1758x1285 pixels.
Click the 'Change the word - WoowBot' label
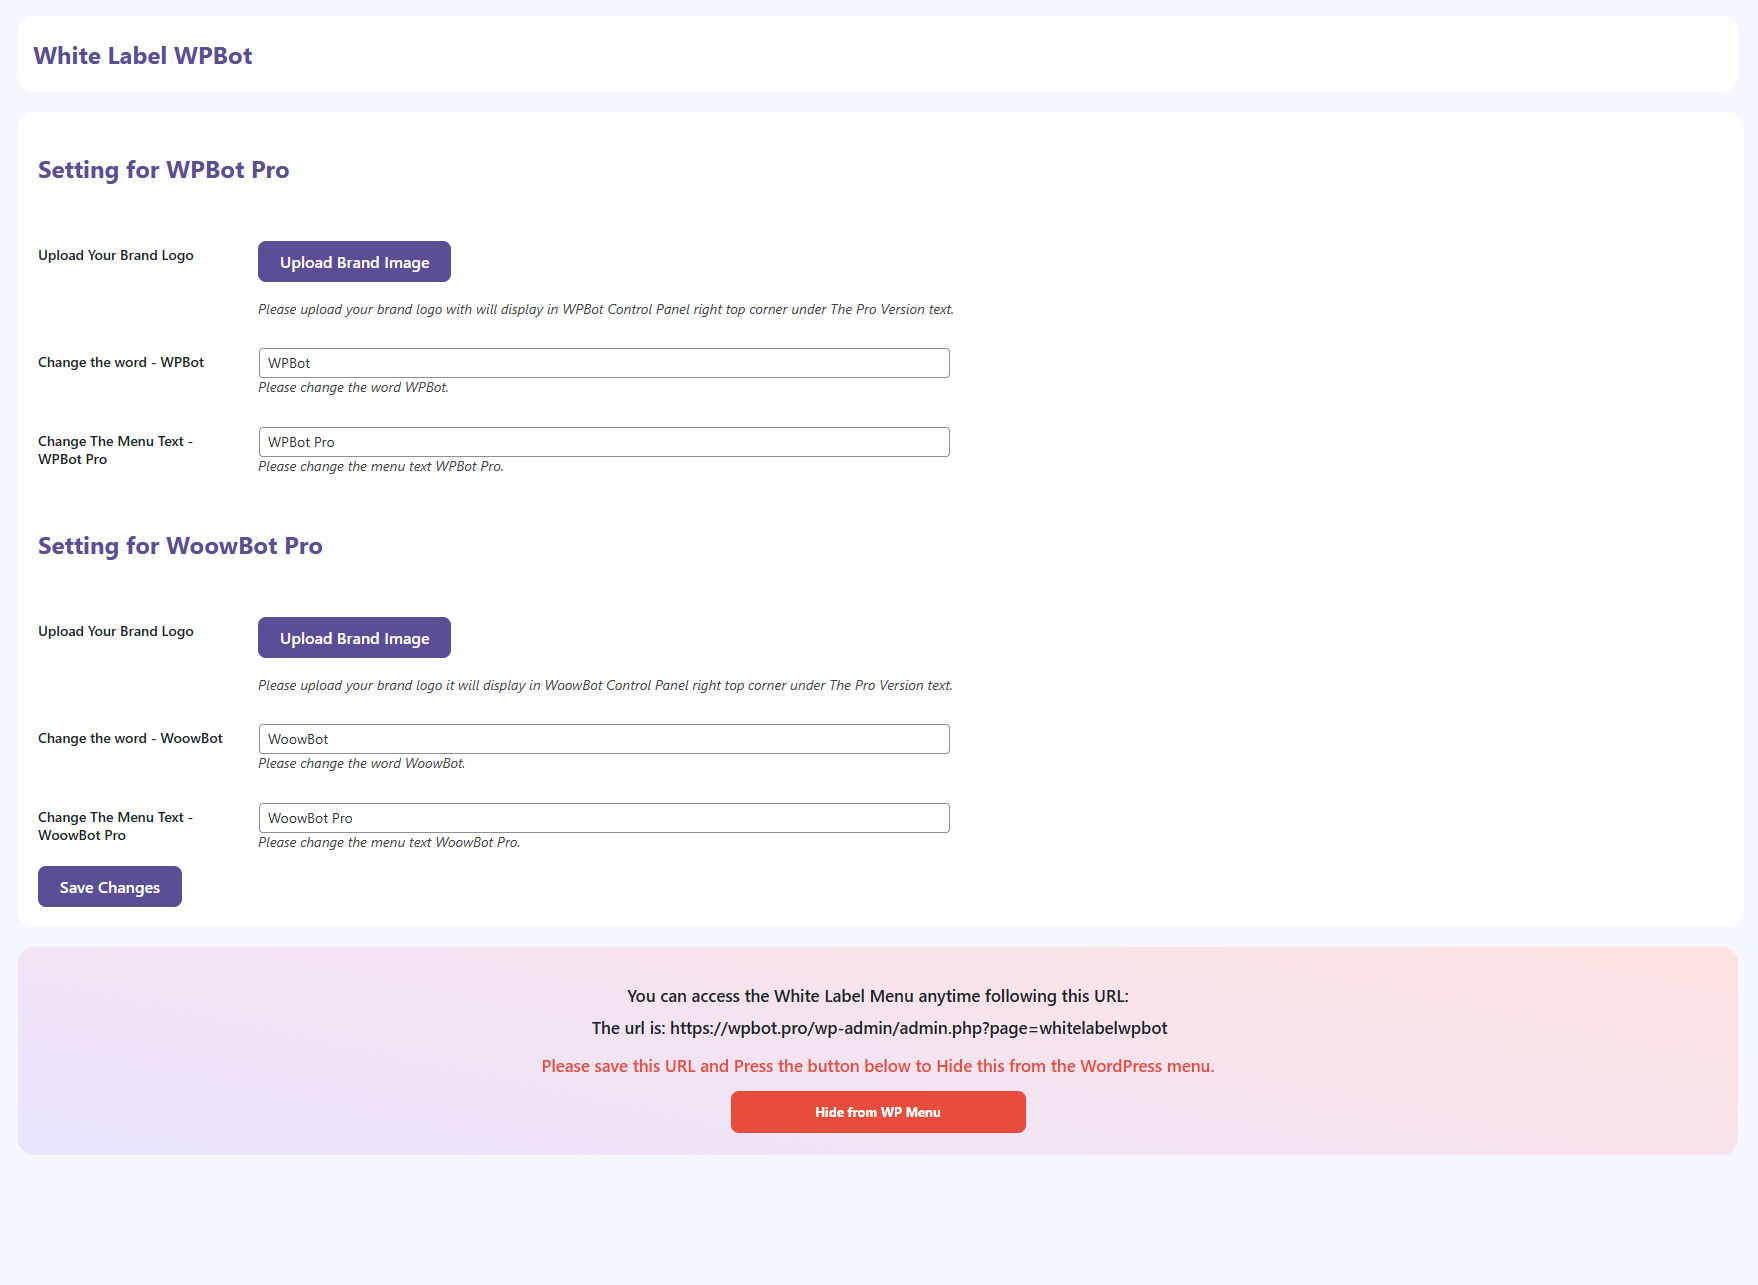130,738
